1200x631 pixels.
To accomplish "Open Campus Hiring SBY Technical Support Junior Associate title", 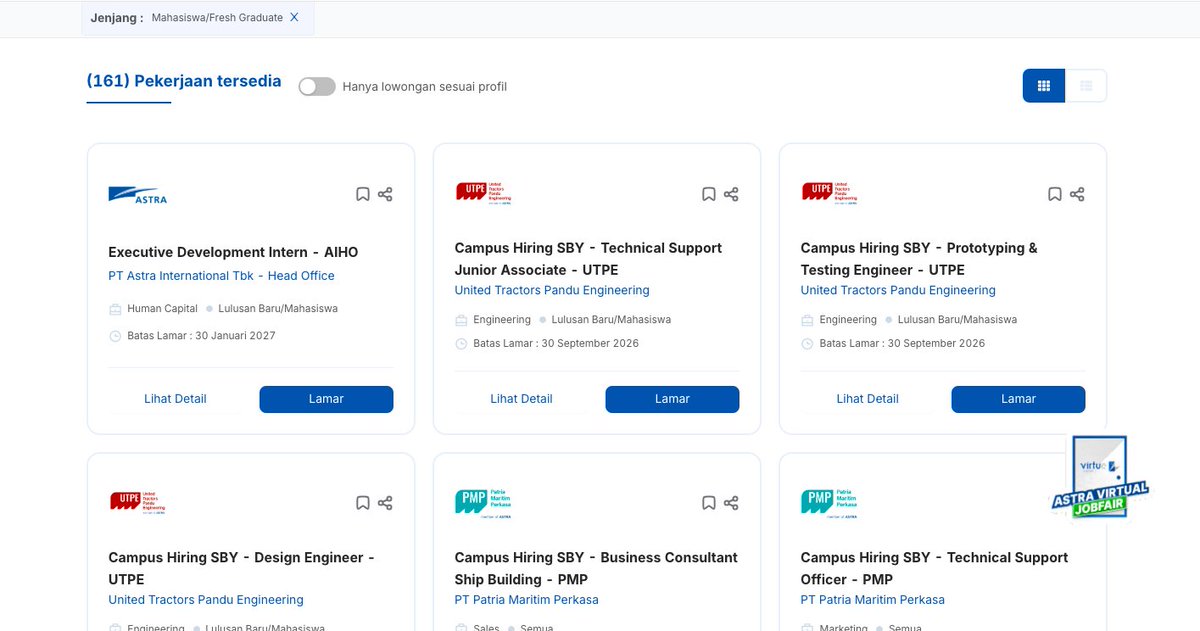I will pos(588,259).
